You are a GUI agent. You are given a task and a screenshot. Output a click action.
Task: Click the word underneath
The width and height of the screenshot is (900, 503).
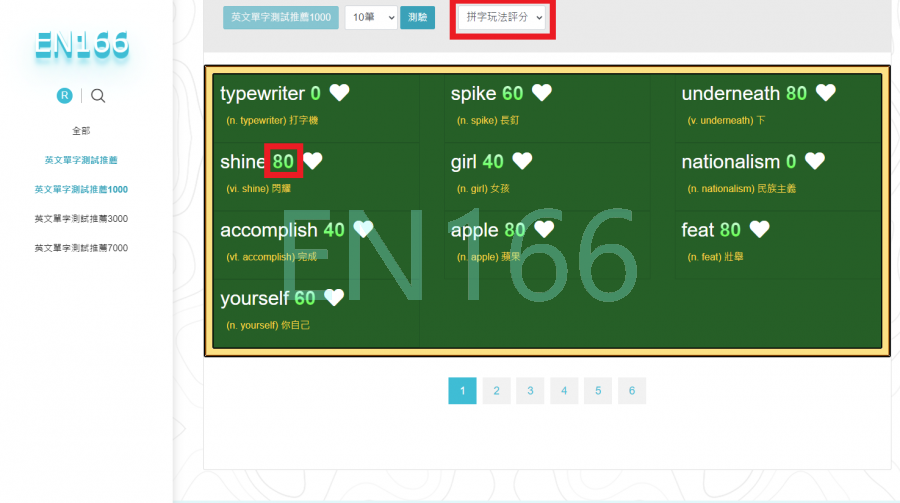(731, 94)
